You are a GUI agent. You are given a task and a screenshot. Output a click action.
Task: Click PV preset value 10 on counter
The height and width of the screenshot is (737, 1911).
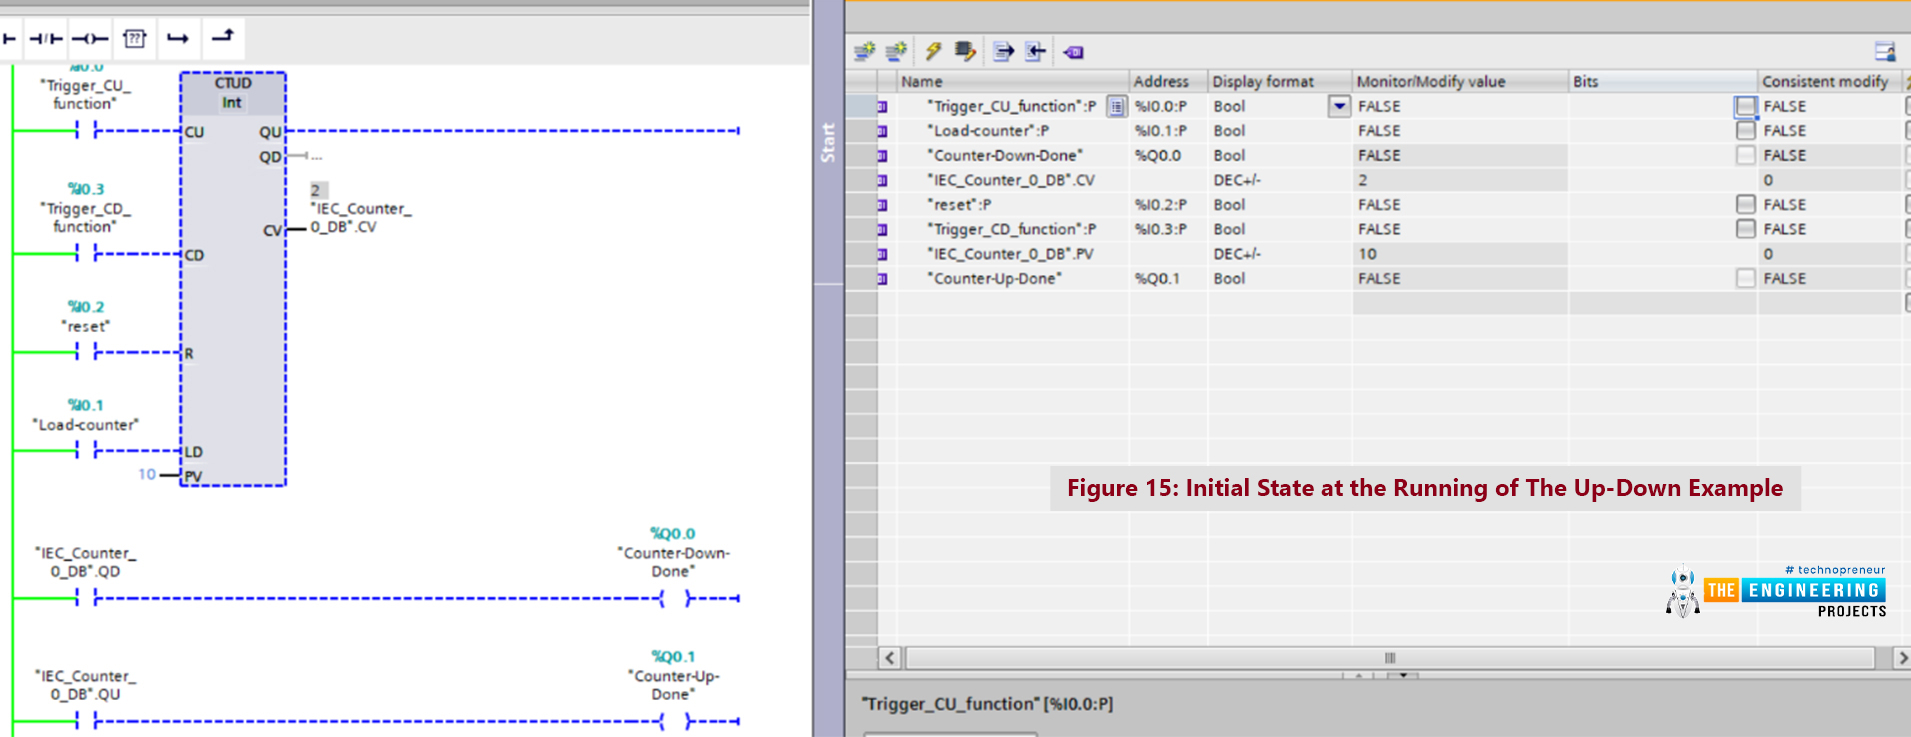click(147, 474)
